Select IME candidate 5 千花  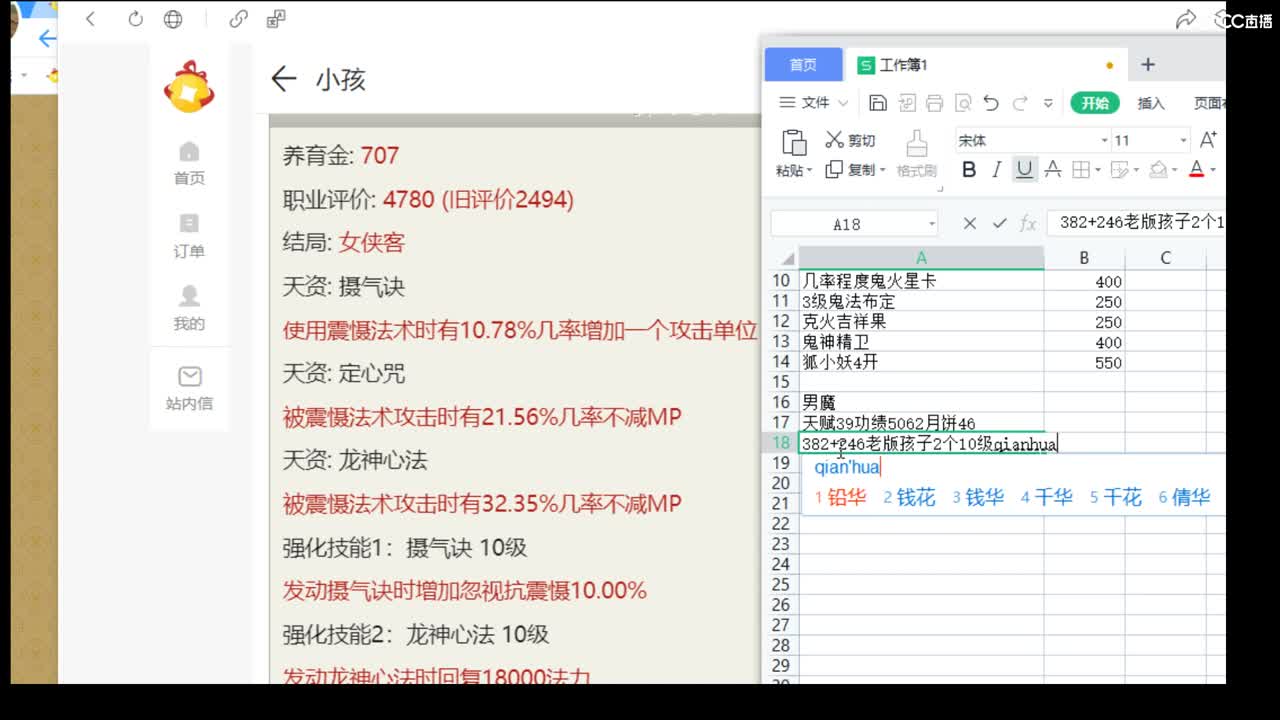pyautogui.click(x=1115, y=497)
